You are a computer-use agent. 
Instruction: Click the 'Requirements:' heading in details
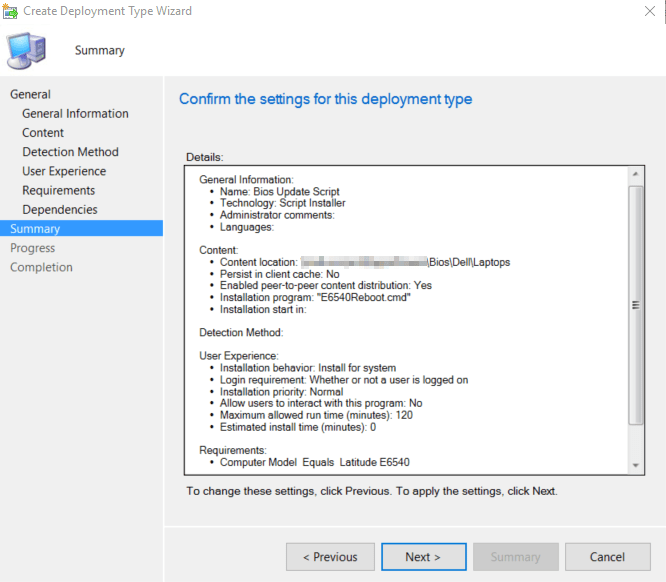[x=233, y=450]
